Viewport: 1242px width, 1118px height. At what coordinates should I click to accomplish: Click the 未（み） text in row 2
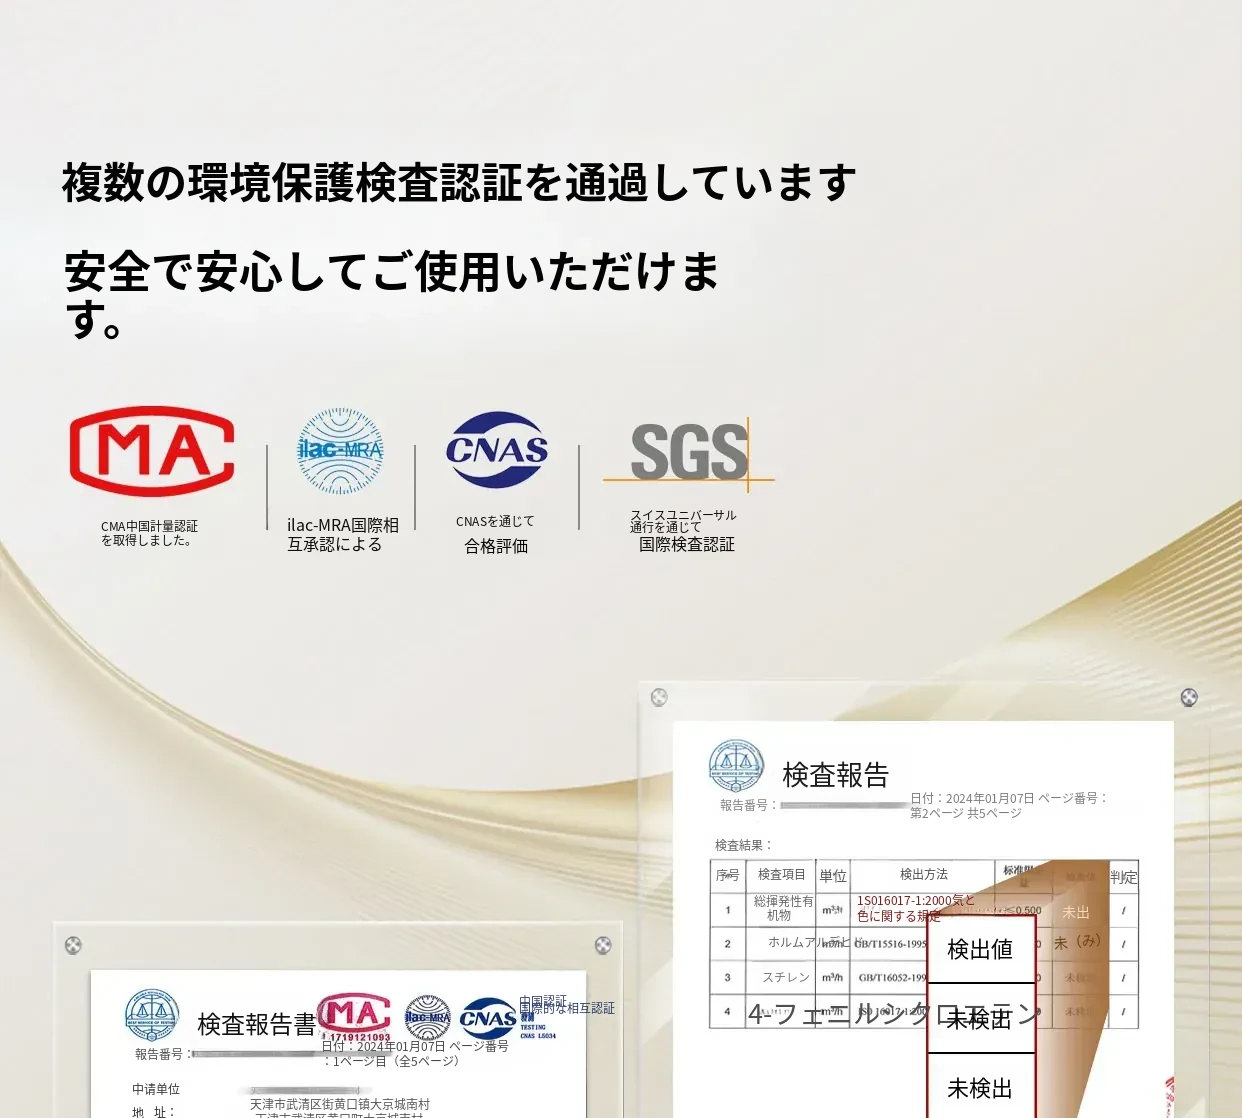[1077, 942]
